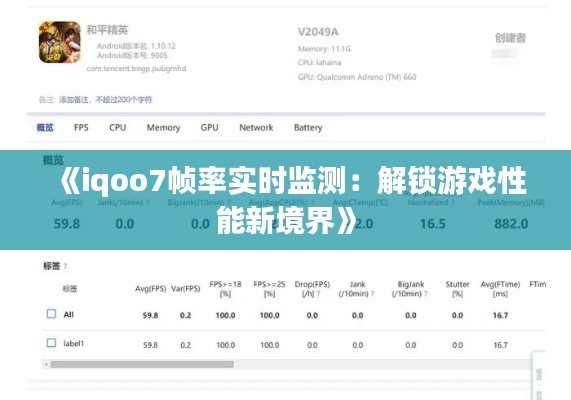Image resolution: width=571 pixels, height=400 pixels.
Task: Click the FPS>=18 column header
Action: click(x=225, y=289)
